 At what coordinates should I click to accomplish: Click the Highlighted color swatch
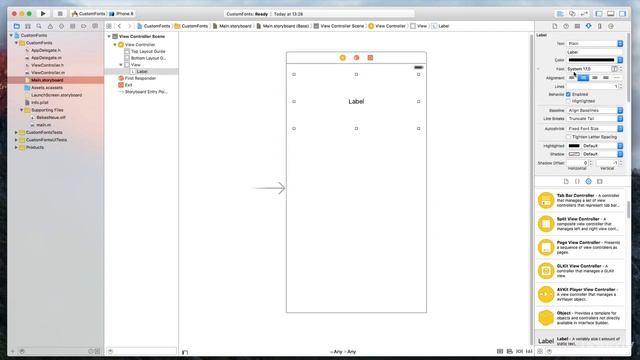(x=574, y=146)
